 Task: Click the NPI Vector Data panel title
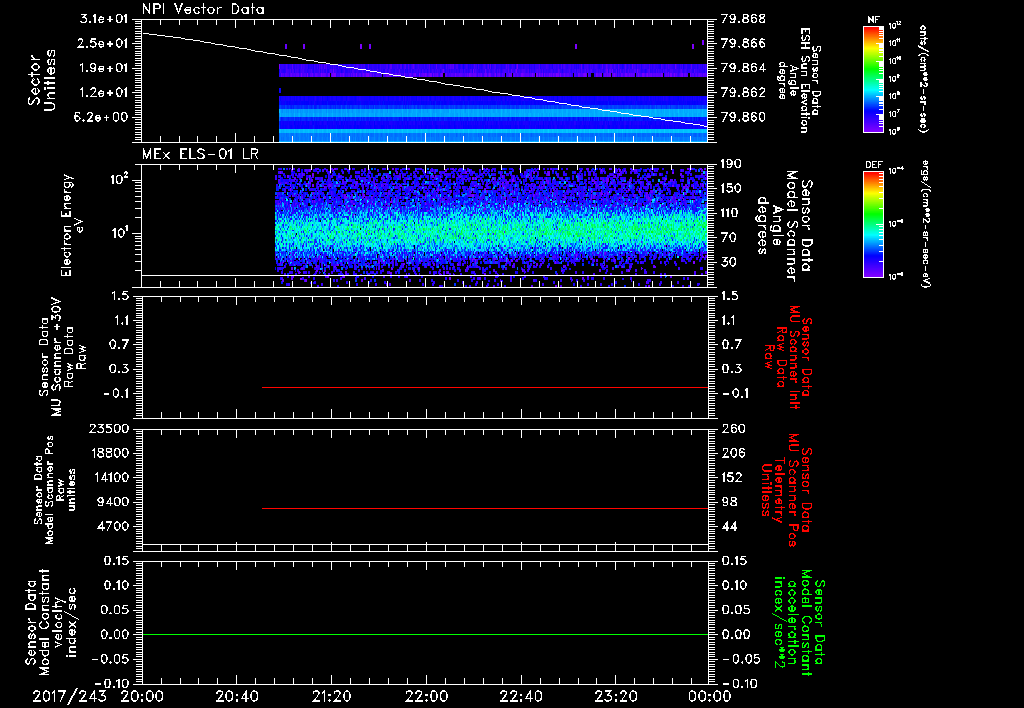click(203, 9)
